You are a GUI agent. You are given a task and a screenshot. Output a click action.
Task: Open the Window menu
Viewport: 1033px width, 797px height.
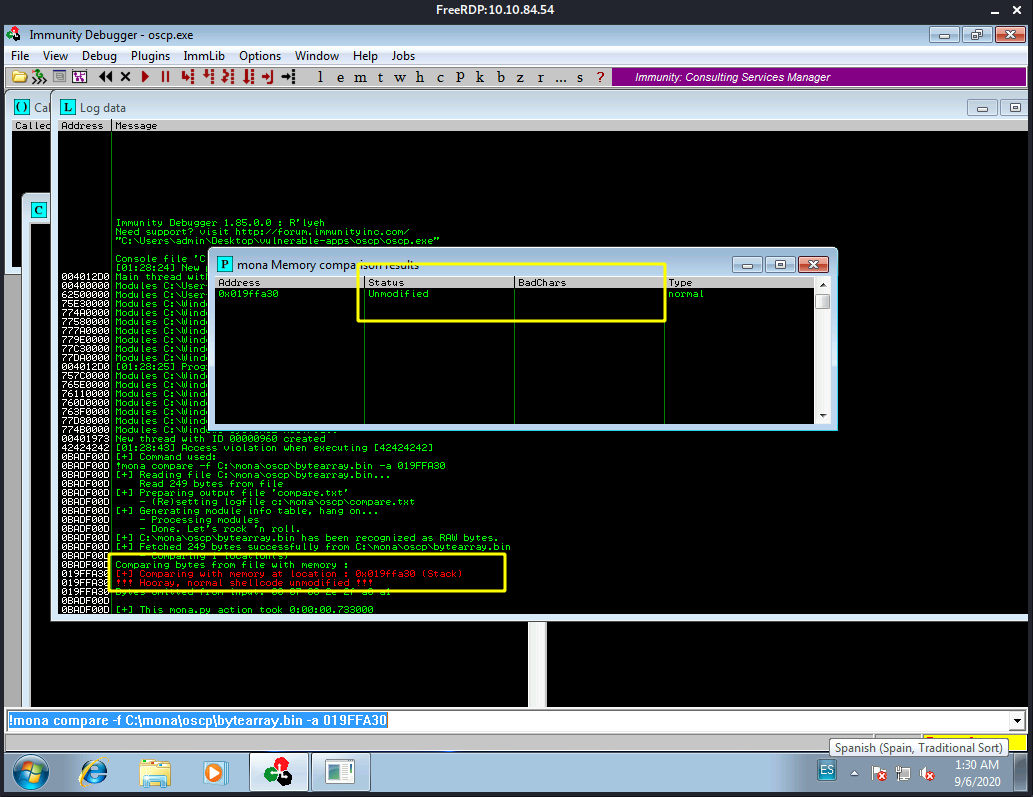[x=317, y=56]
